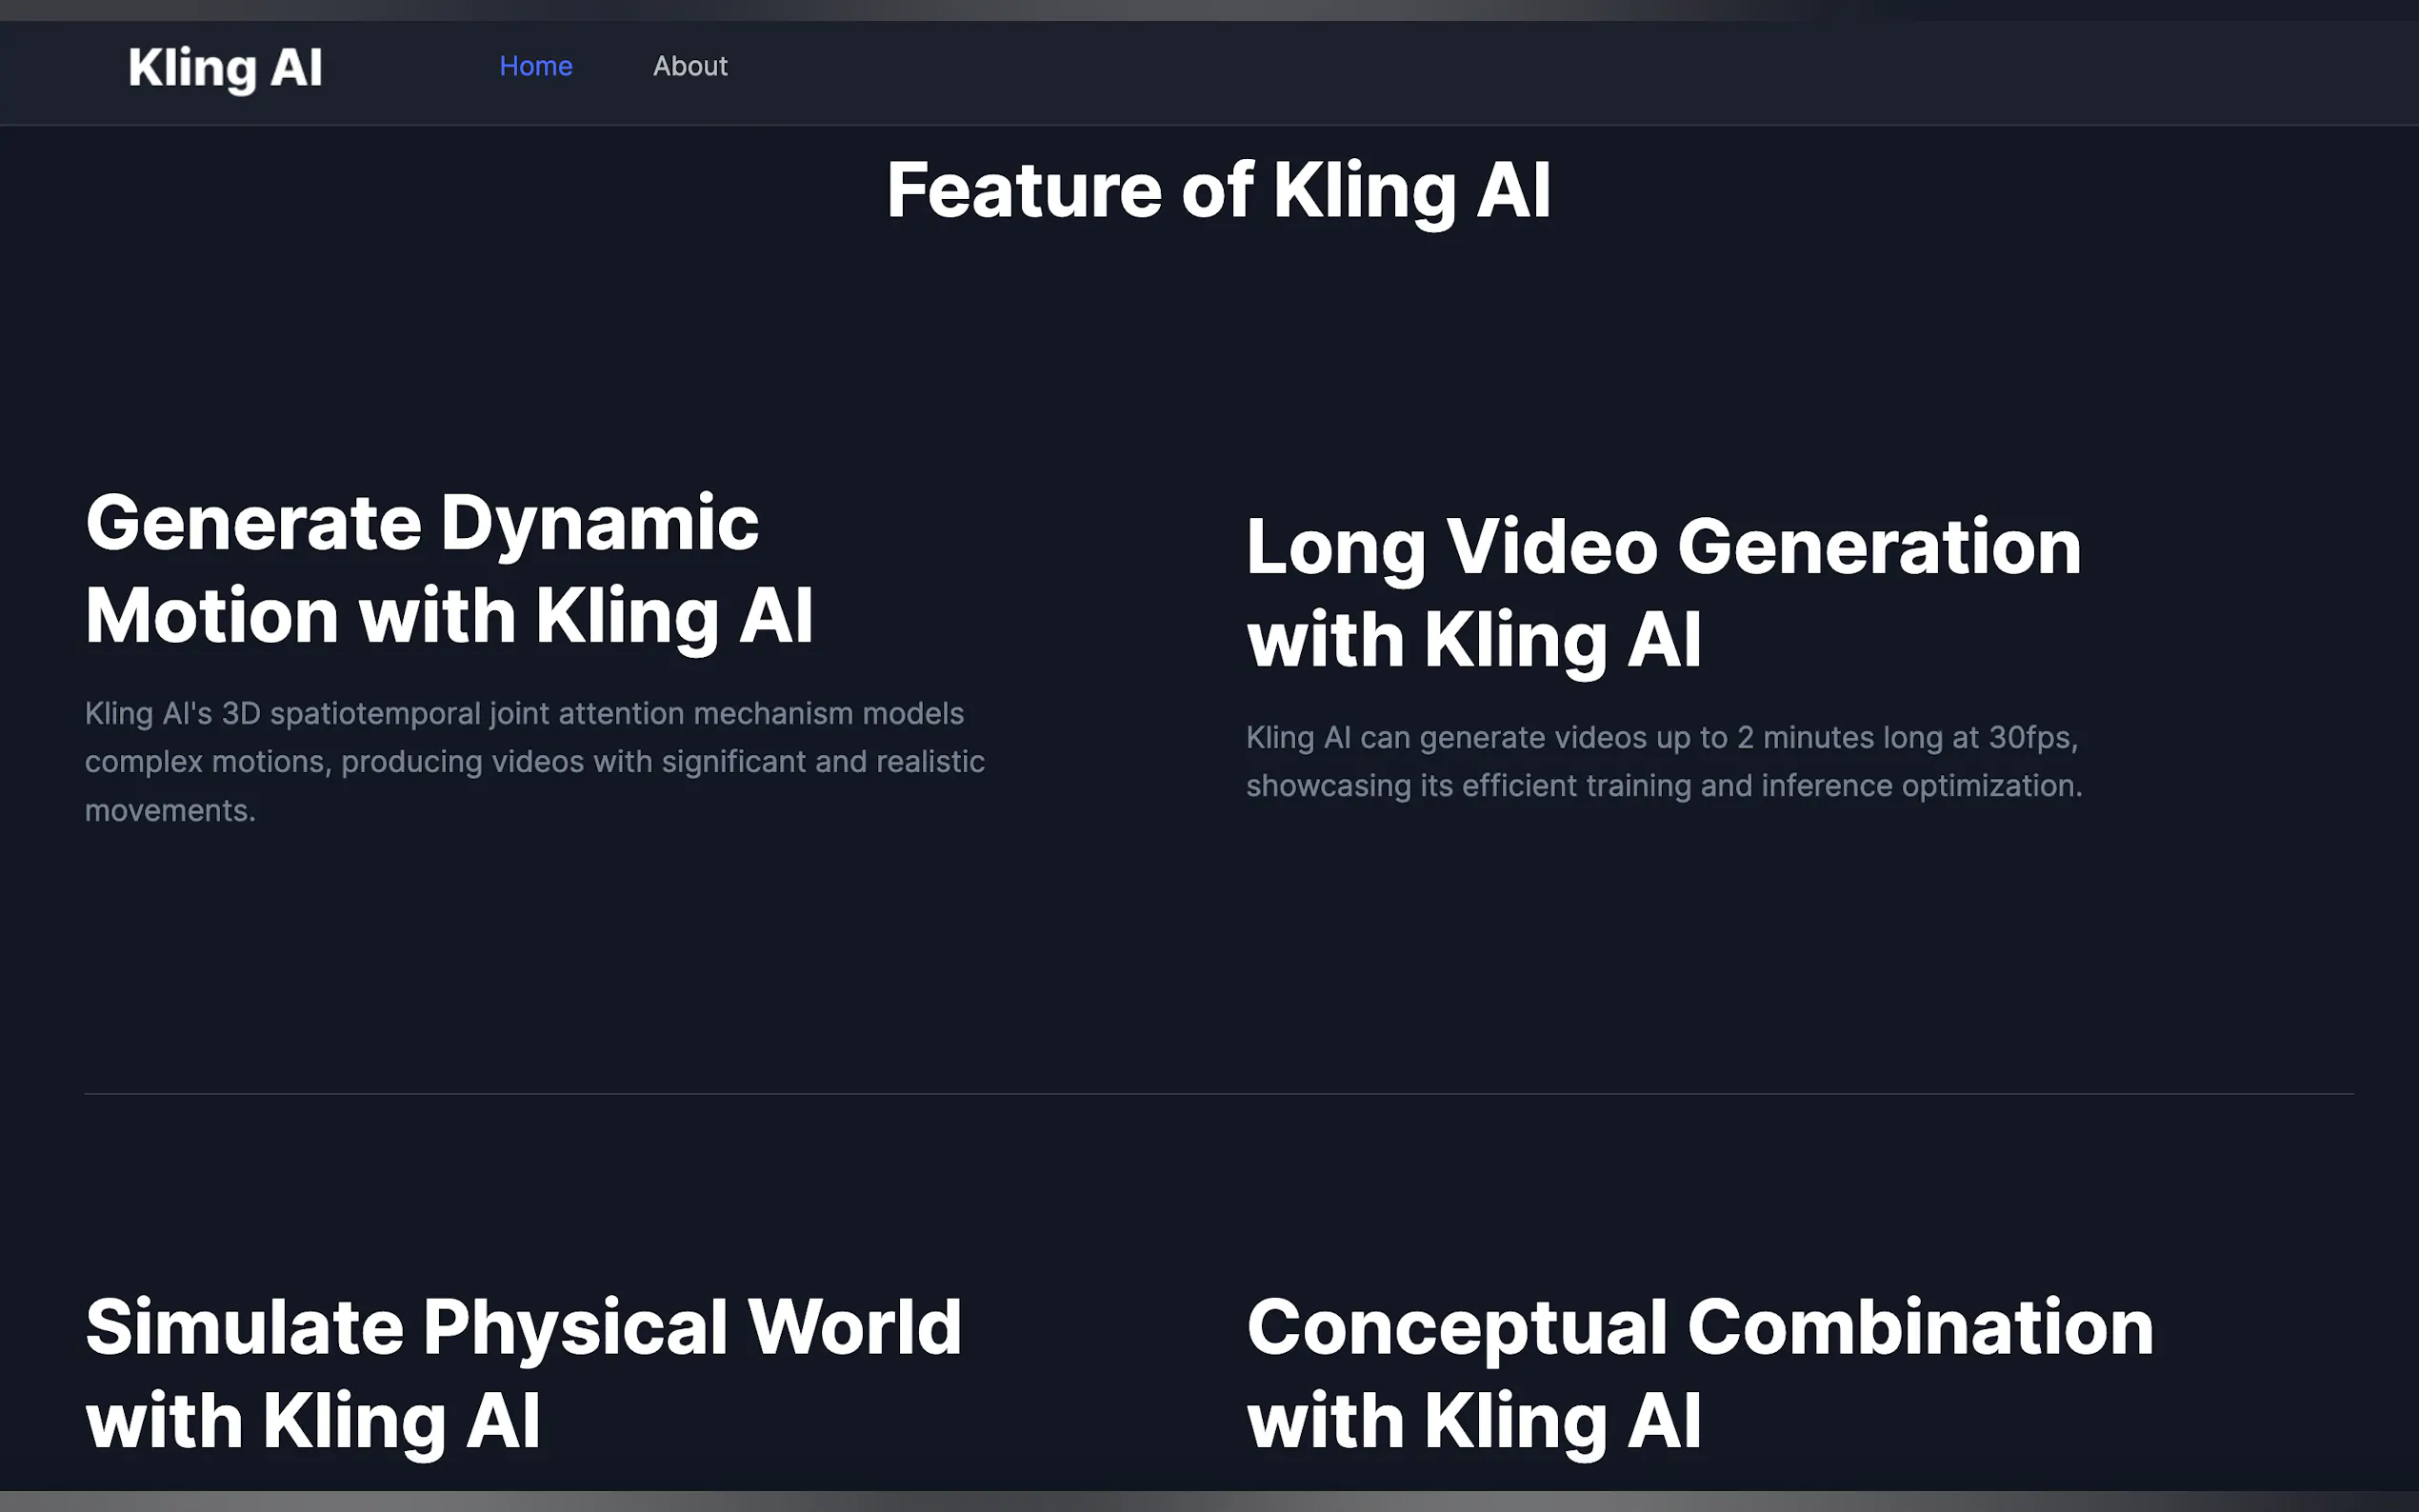Image resolution: width=2419 pixels, height=1512 pixels.
Task: Click the 'showcasing its efficient training' text line
Action: click(x=1663, y=786)
